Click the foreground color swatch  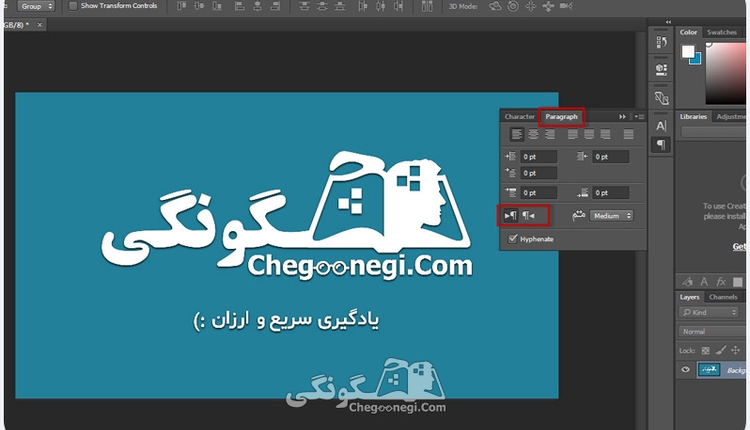(688, 51)
